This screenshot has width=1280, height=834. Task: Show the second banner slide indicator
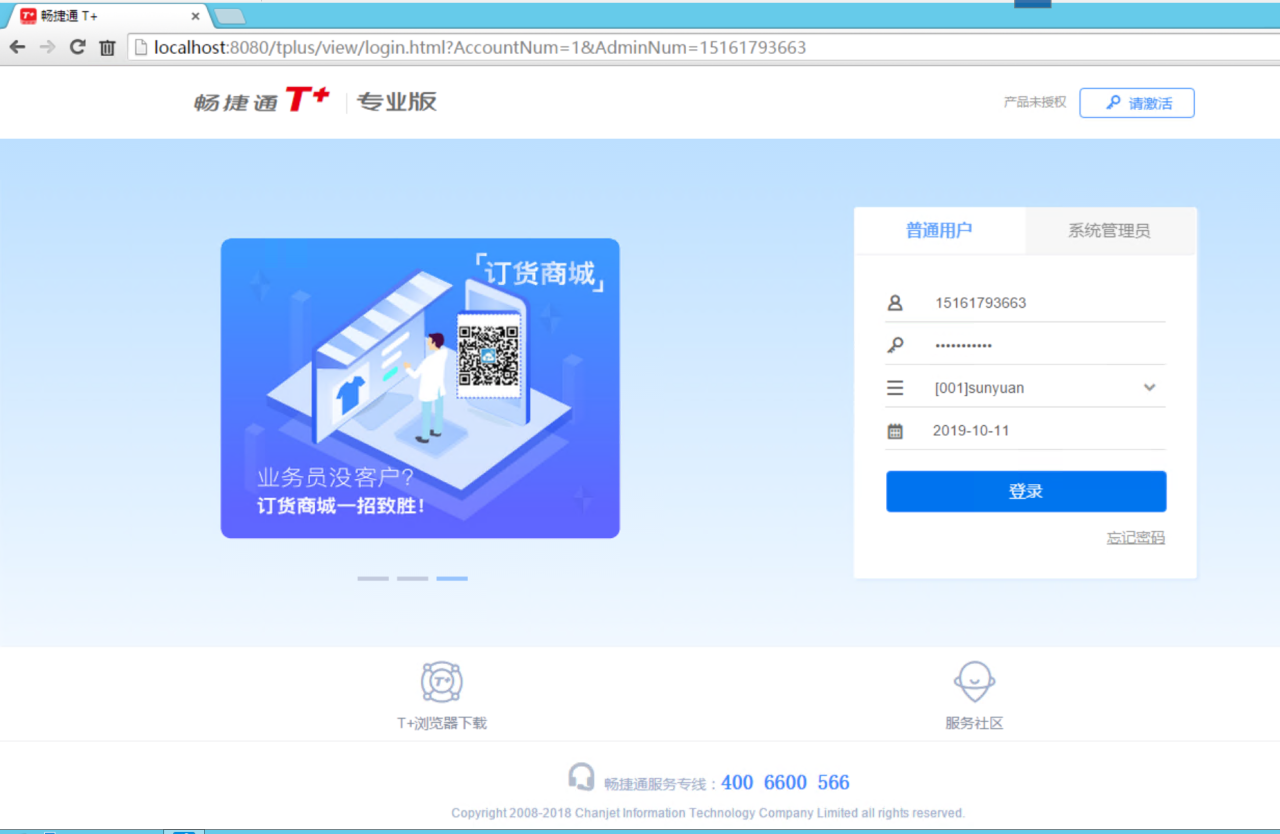[412, 578]
